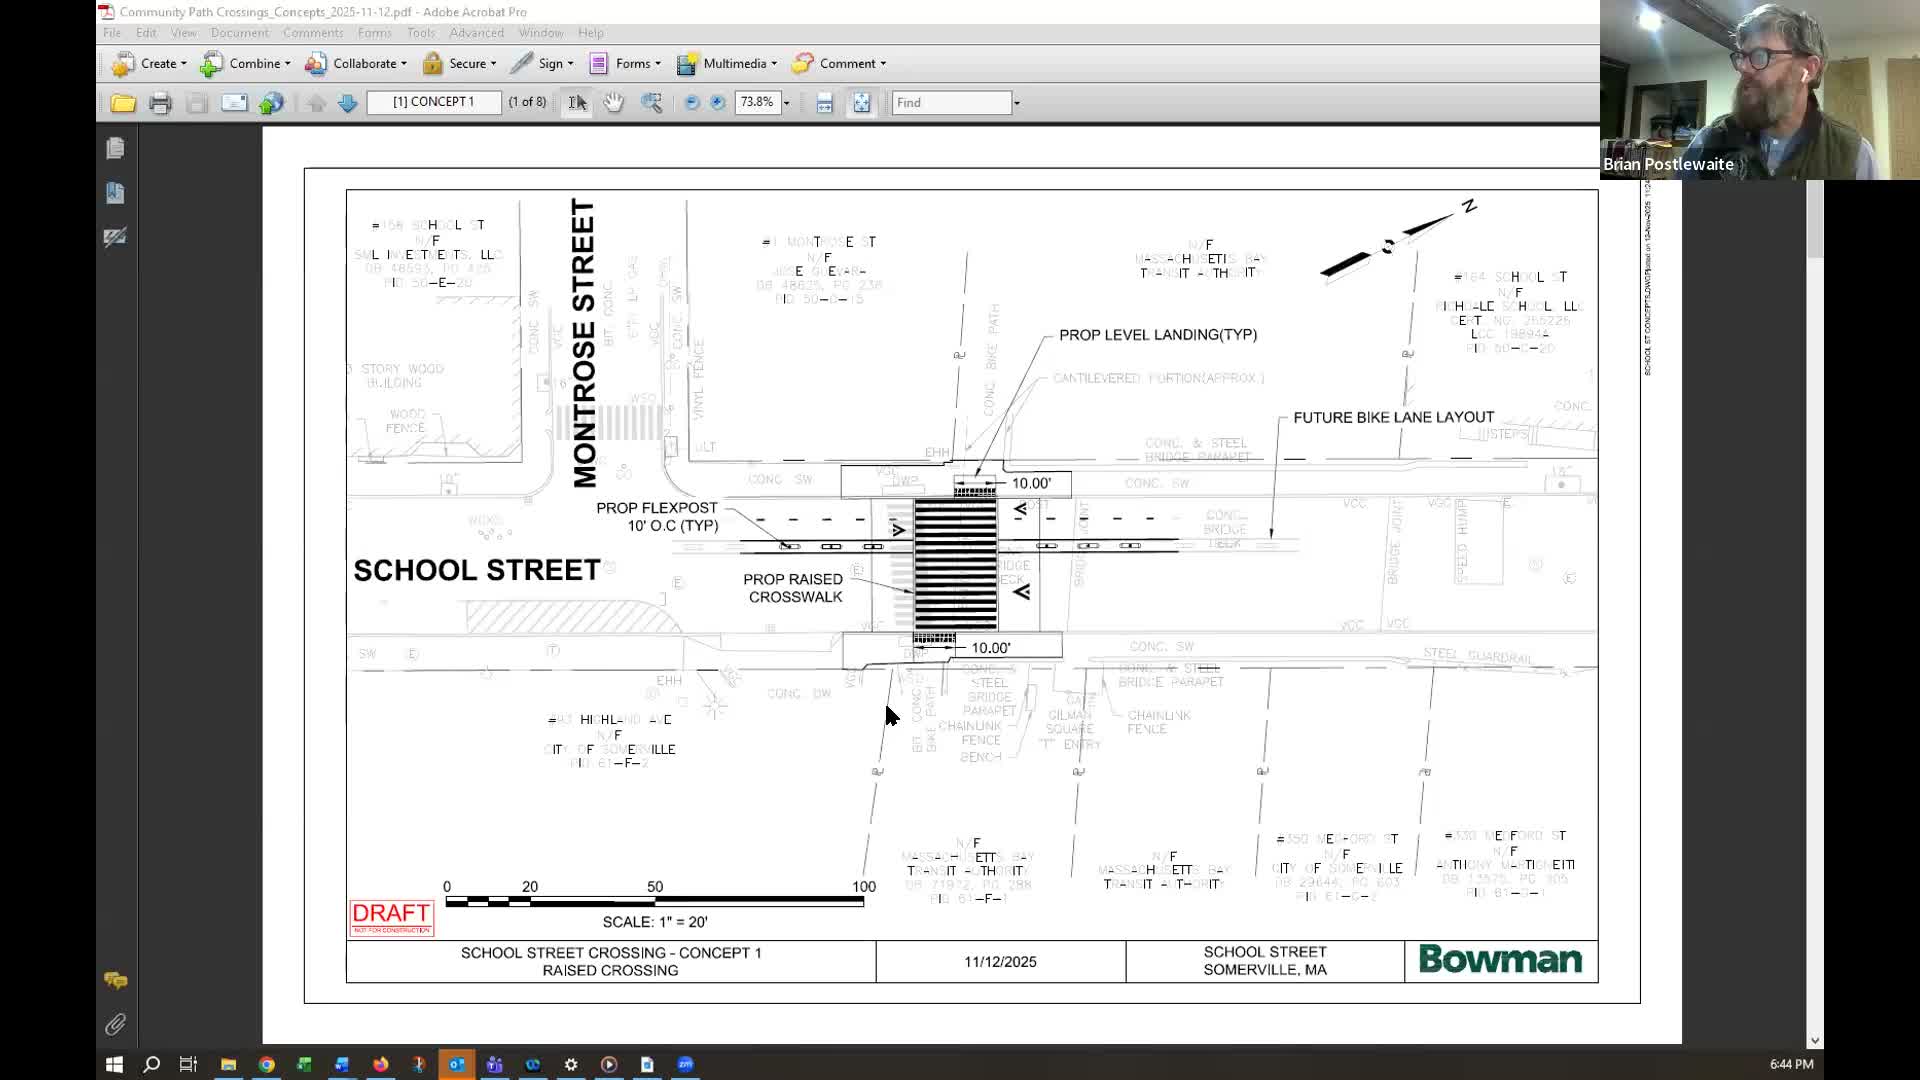Toggle the Select tool
The image size is (1920, 1080).
(x=577, y=102)
